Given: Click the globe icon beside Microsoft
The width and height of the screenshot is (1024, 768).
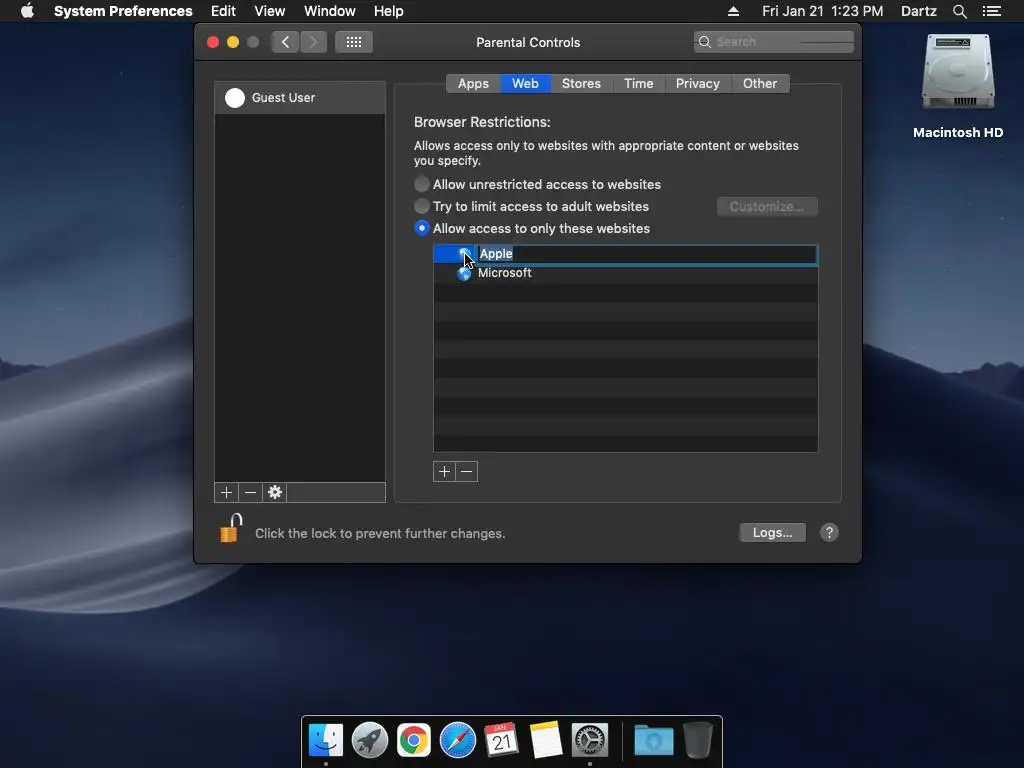Looking at the screenshot, I should 464,273.
